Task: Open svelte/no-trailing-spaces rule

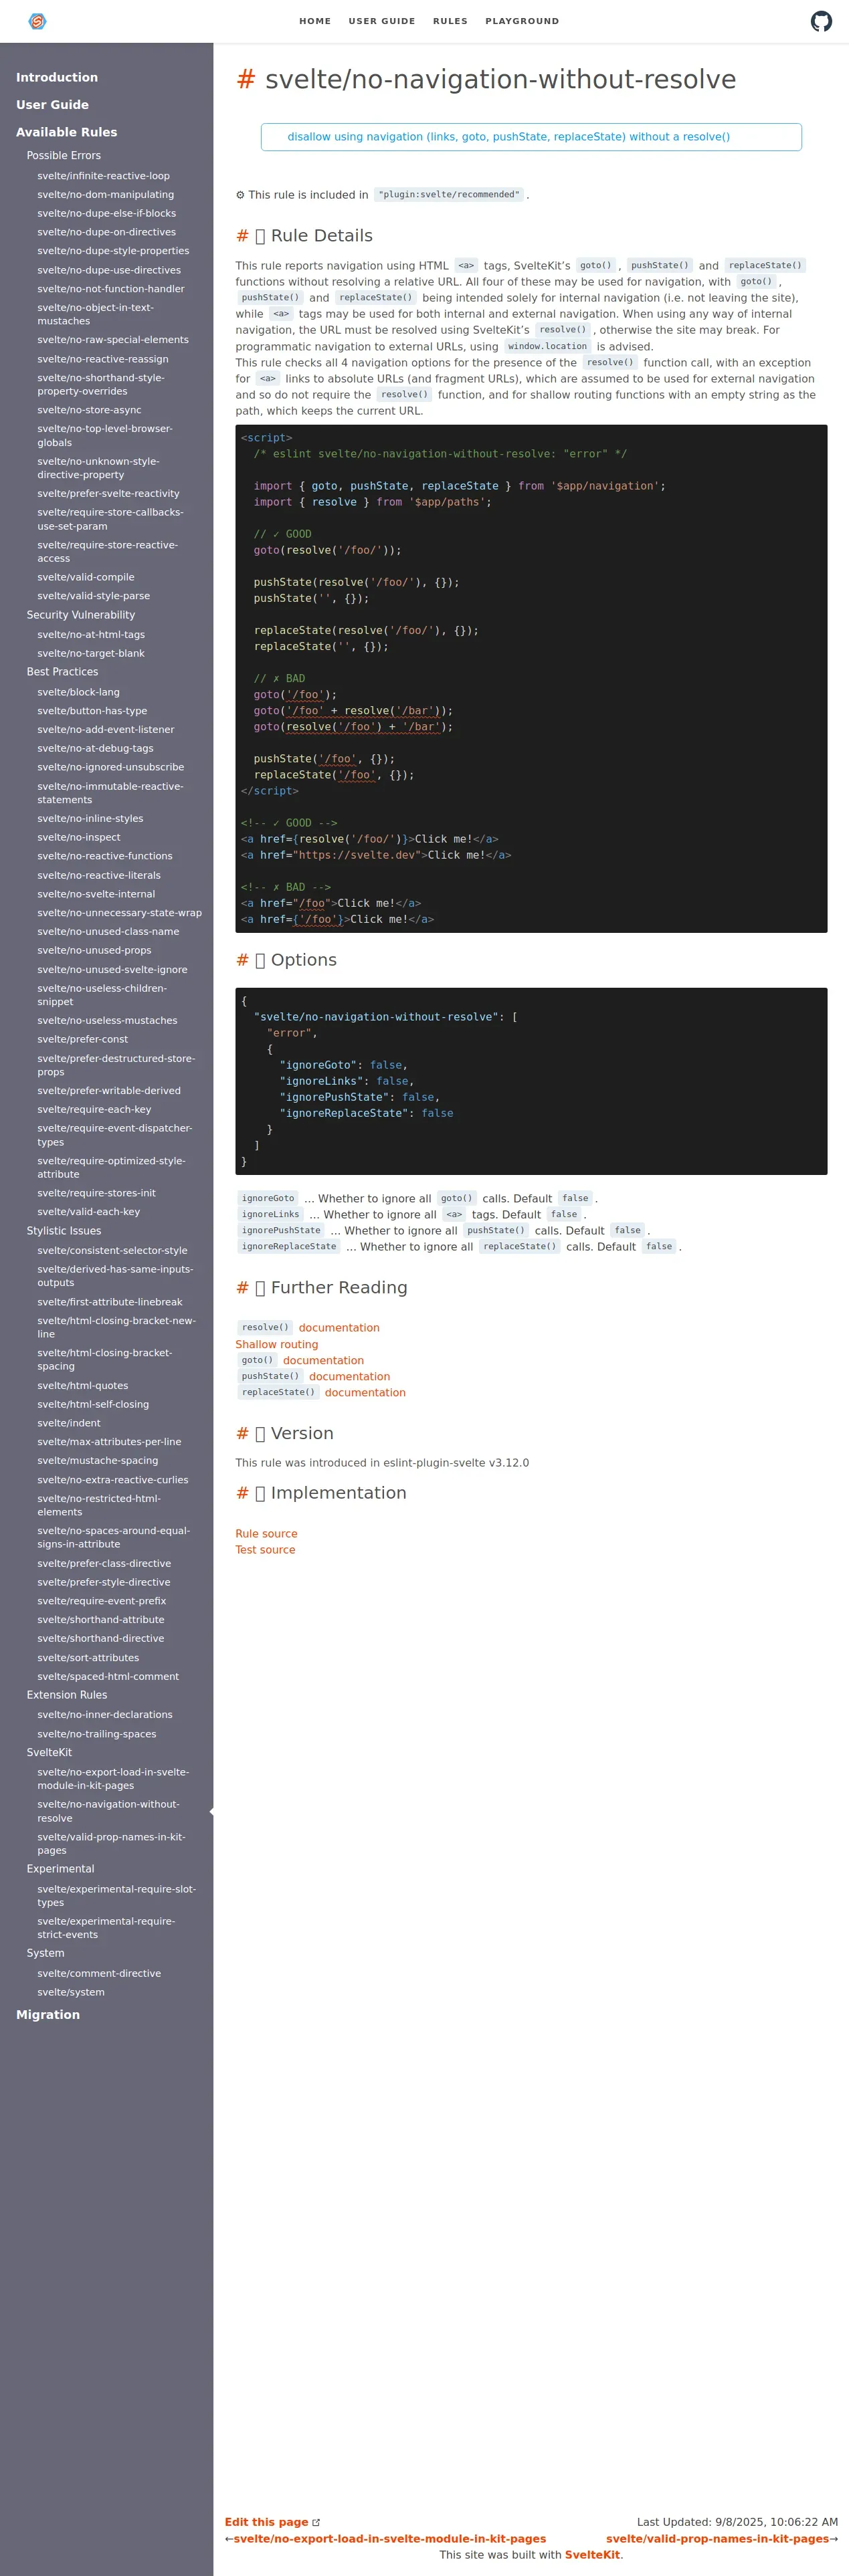Action: (x=97, y=1734)
